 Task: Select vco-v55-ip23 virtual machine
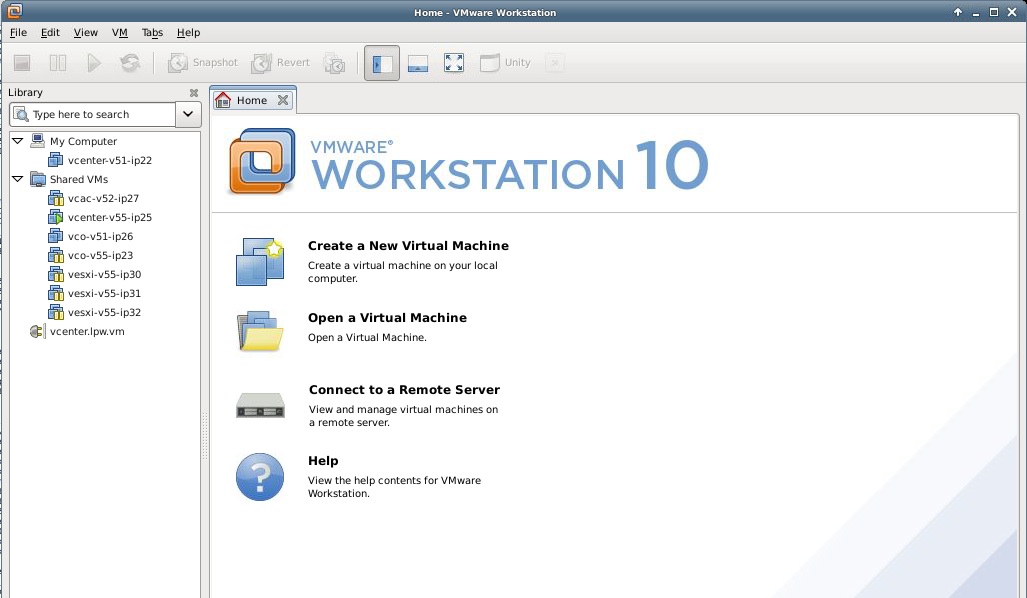pos(100,255)
